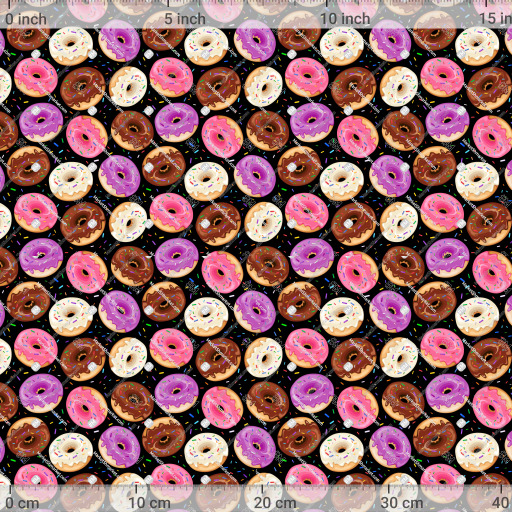Image resolution: width=512 pixels, height=512 pixels.
Task: Click the tick mark above the "10 cm" label
Action: click(136, 489)
